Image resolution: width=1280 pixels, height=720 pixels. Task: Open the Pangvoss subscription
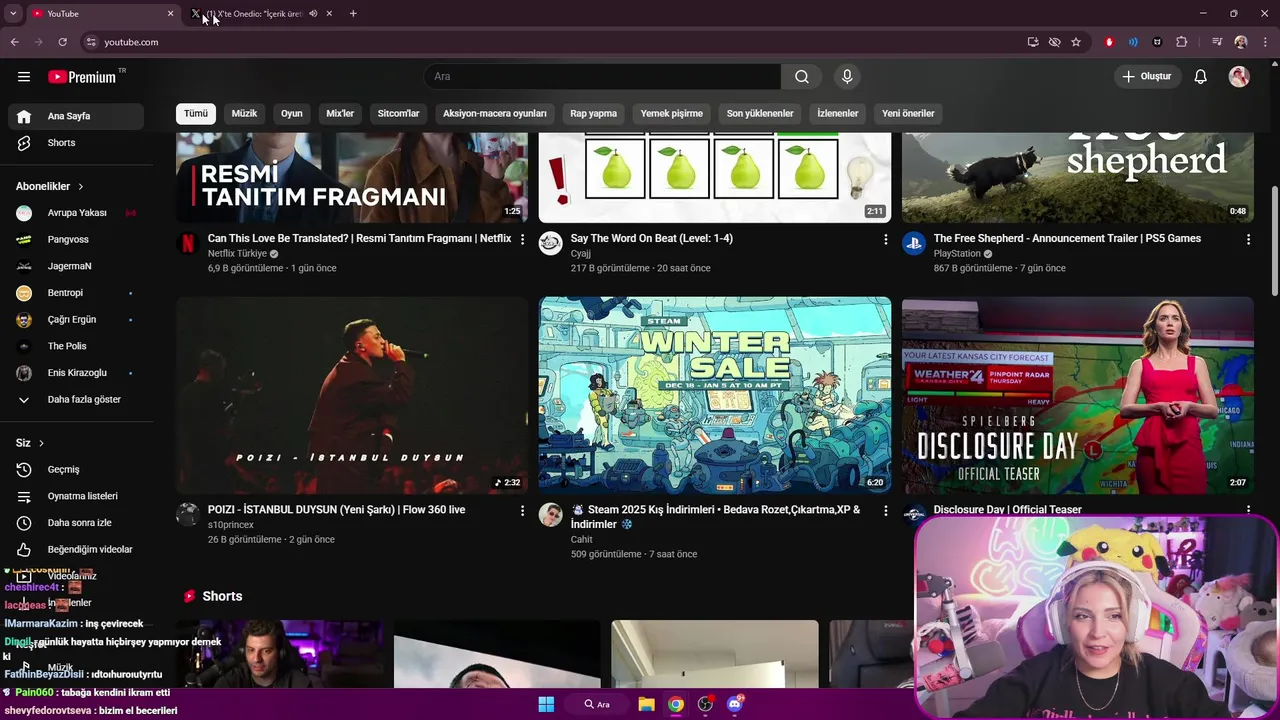tap(76, 240)
